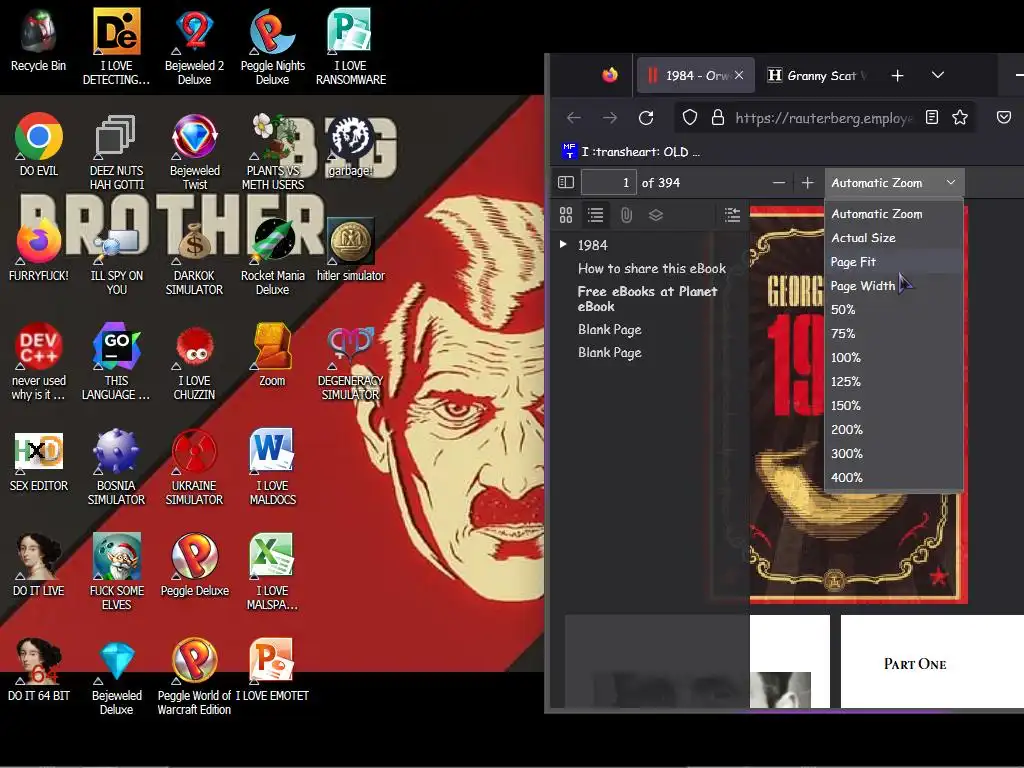Zoom out with the minus button
The height and width of the screenshot is (768, 1024).
pyautogui.click(x=778, y=183)
